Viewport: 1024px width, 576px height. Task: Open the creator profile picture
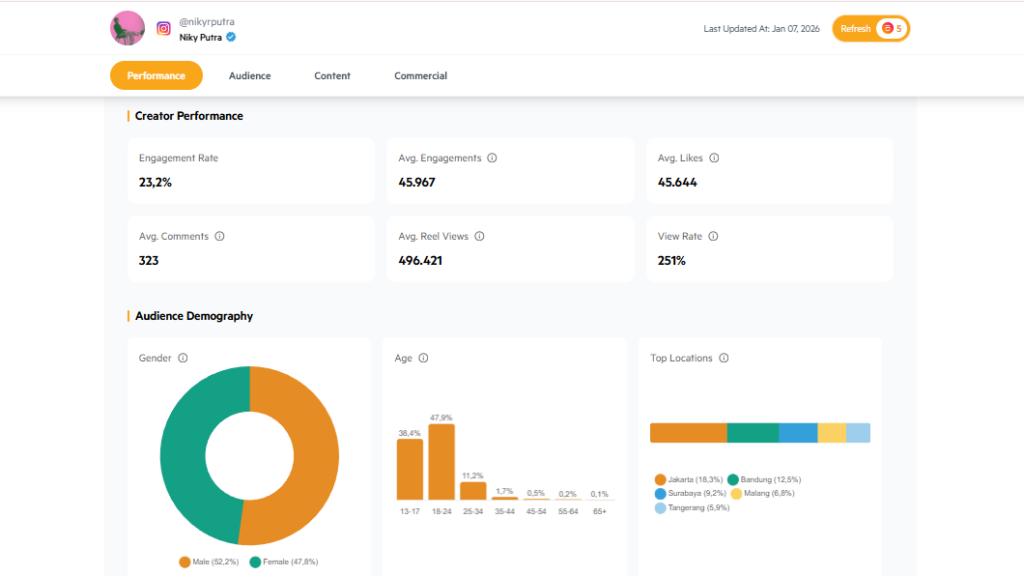point(127,28)
